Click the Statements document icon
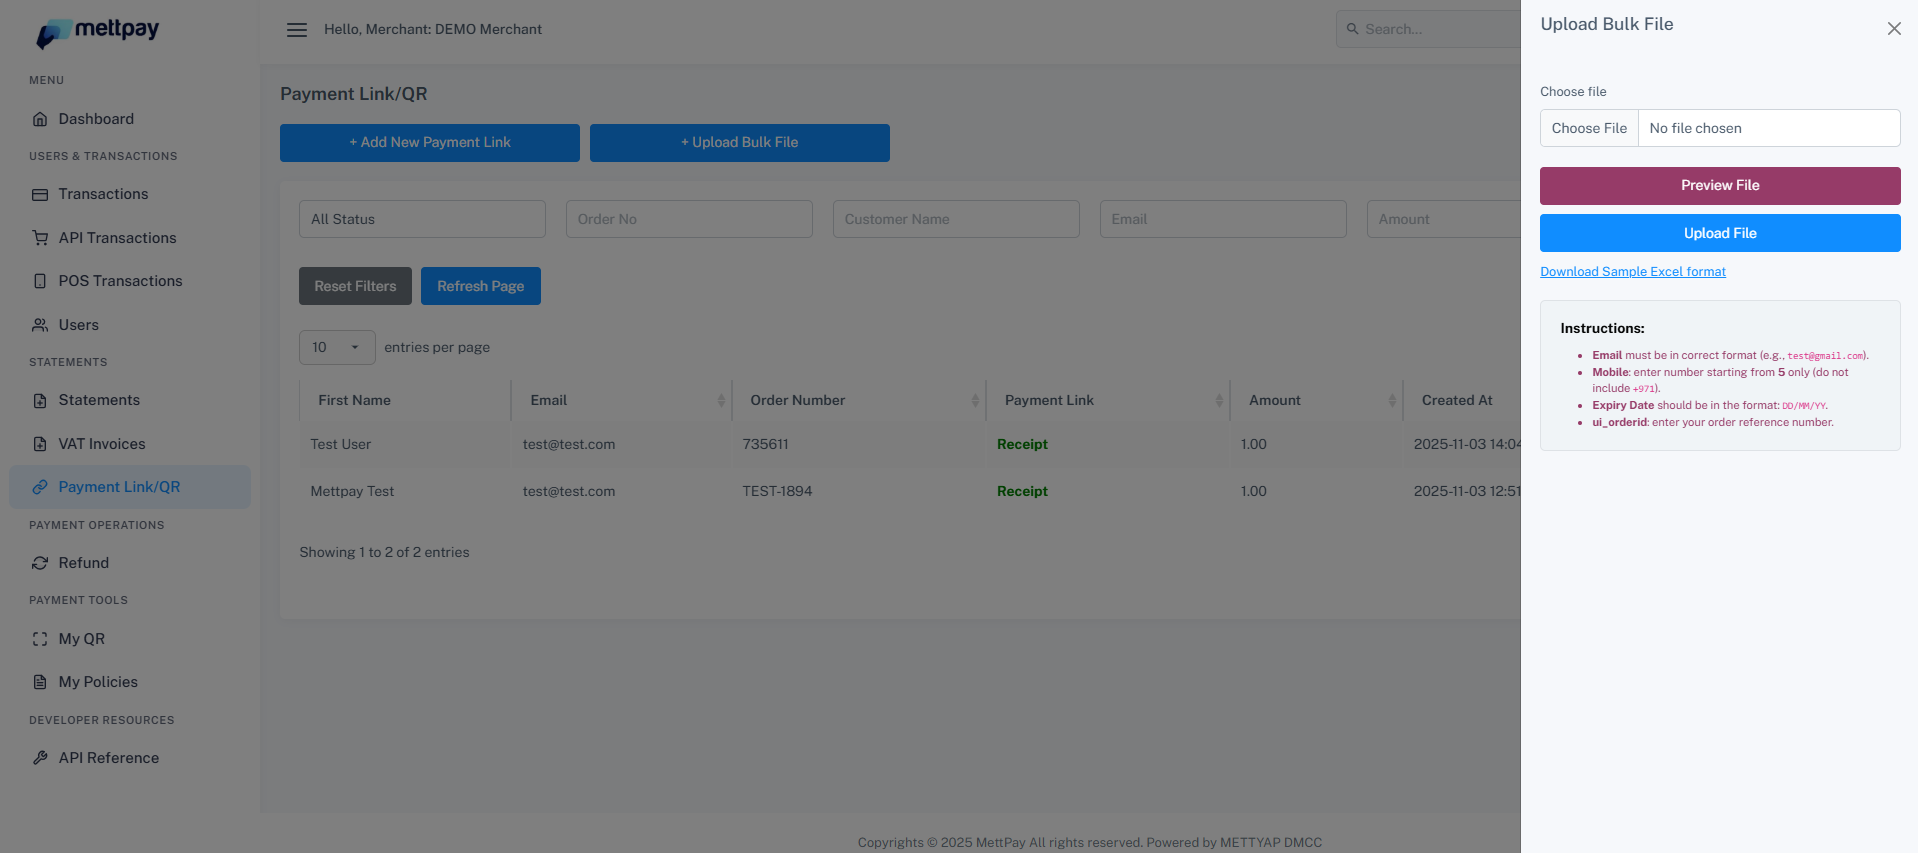 click(40, 400)
